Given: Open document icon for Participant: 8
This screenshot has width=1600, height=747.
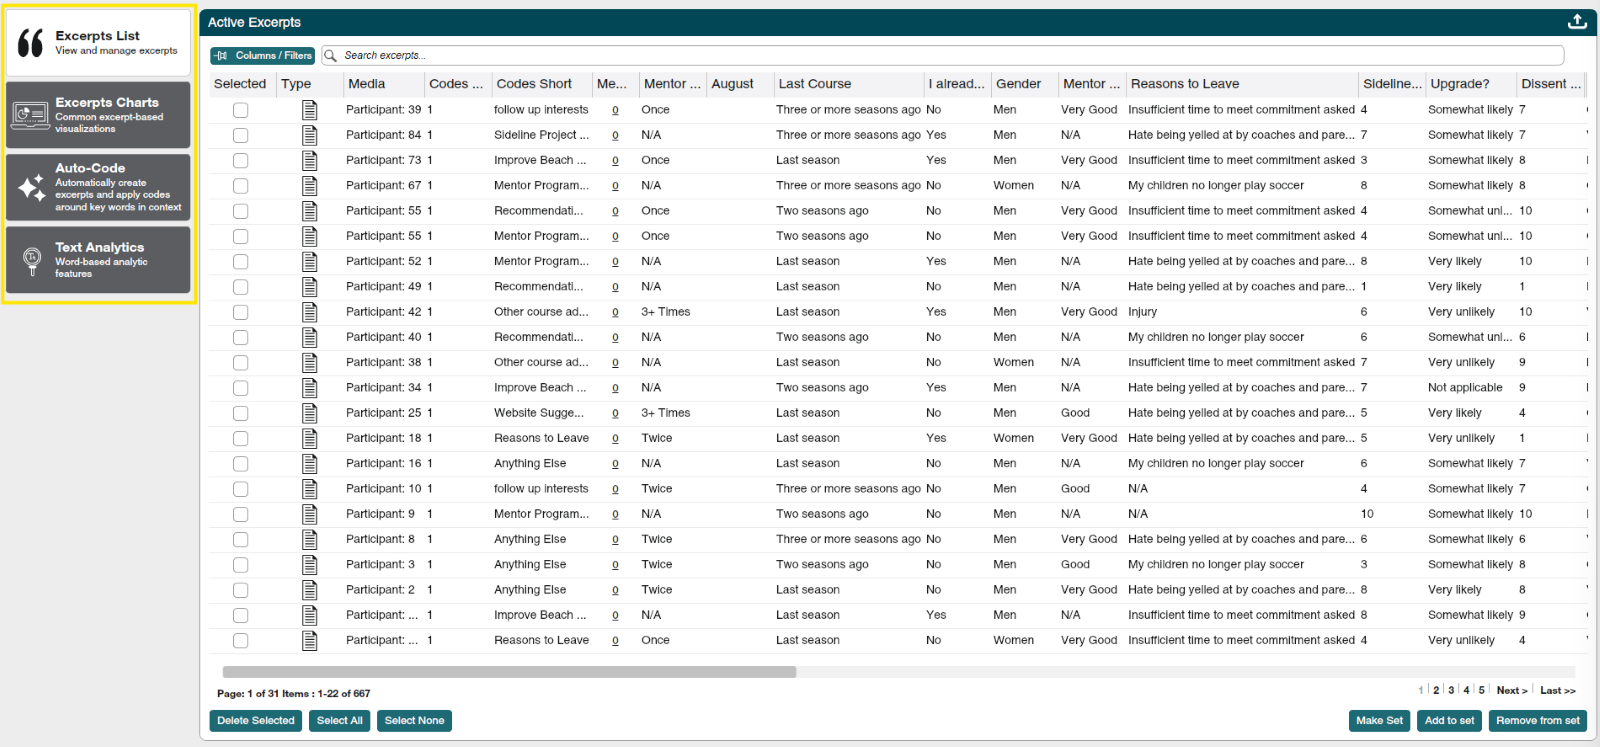Looking at the screenshot, I should coord(310,539).
